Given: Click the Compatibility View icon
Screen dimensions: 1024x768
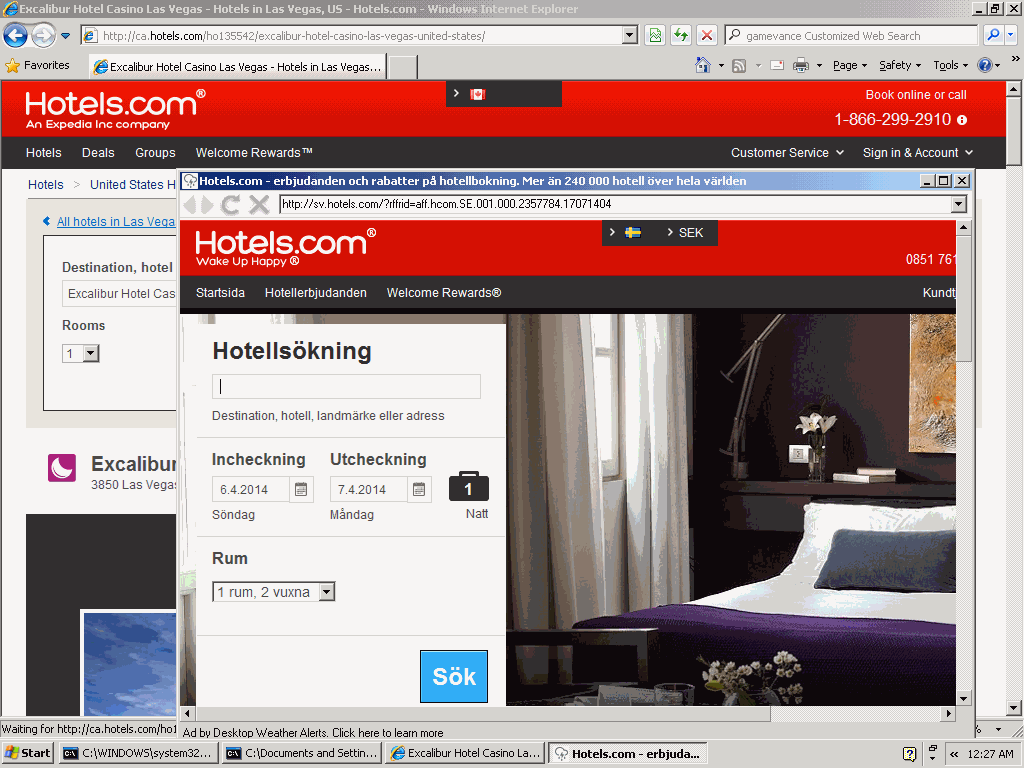Looking at the screenshot, I should click(655, 35).
